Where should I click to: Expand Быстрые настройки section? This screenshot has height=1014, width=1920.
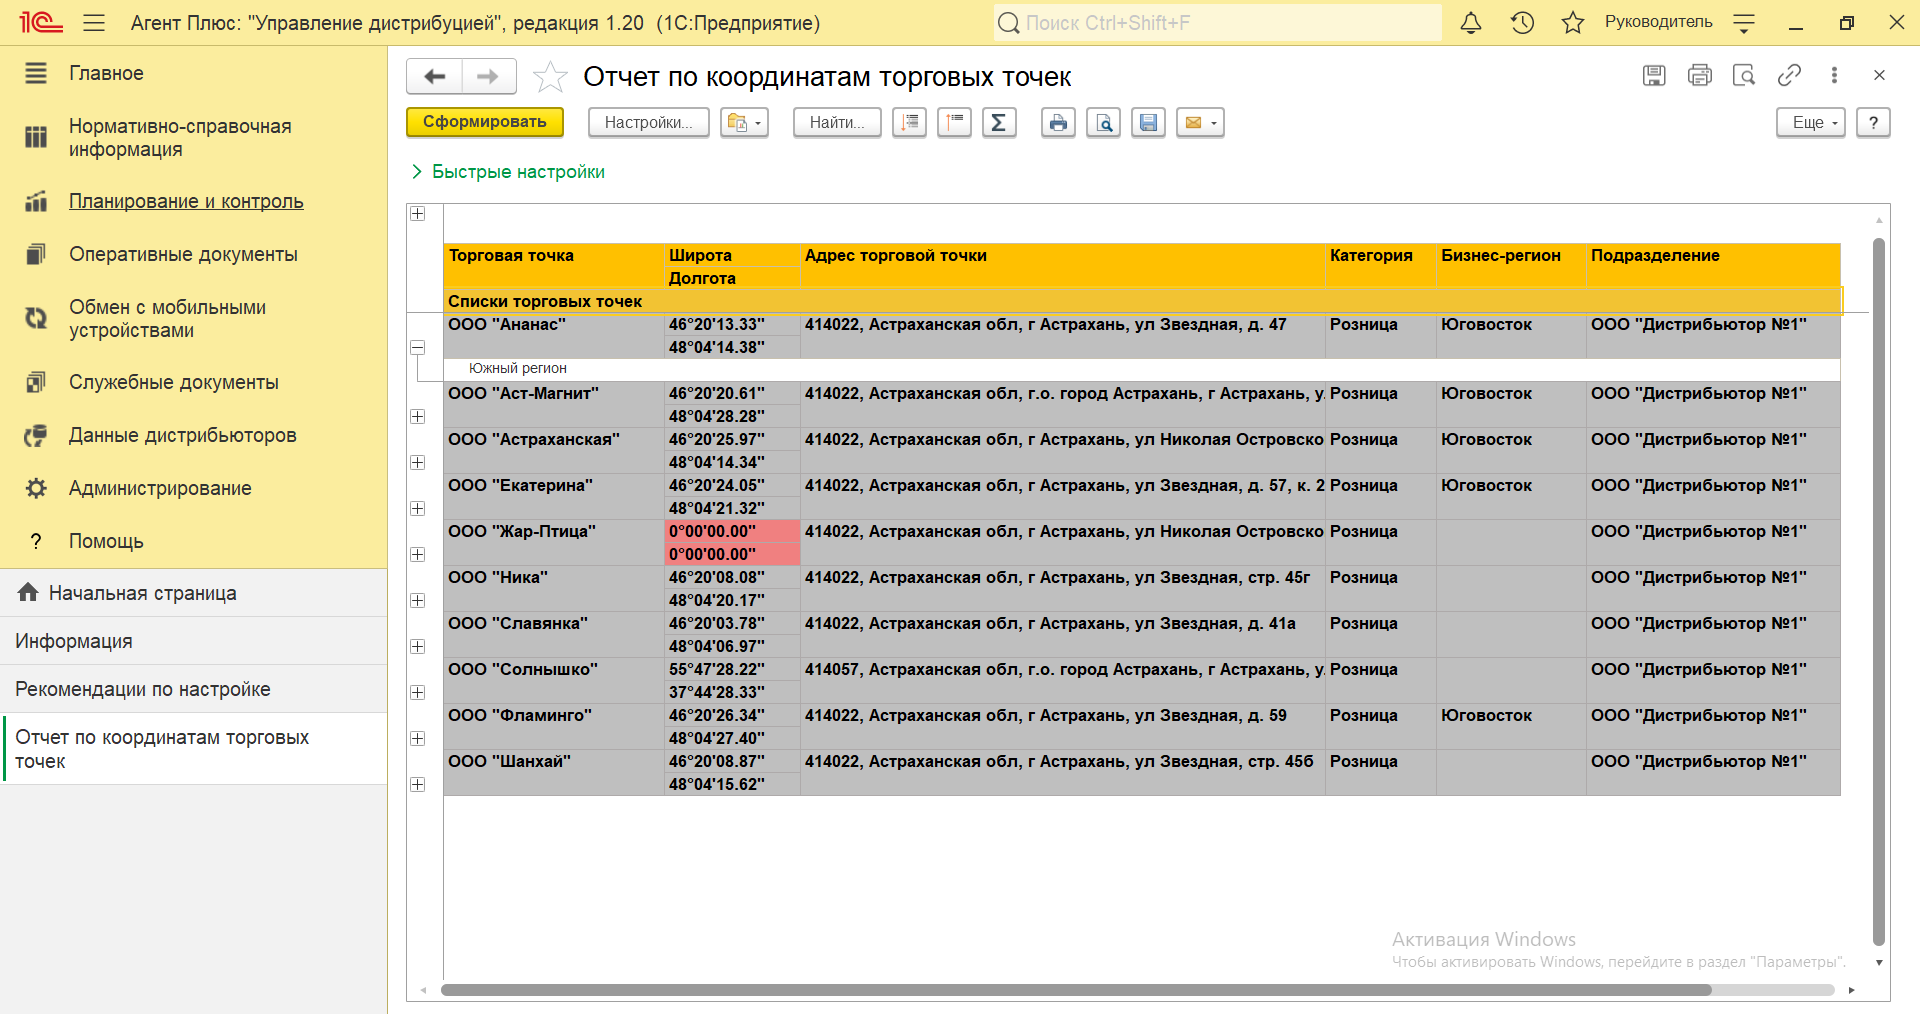508,172
